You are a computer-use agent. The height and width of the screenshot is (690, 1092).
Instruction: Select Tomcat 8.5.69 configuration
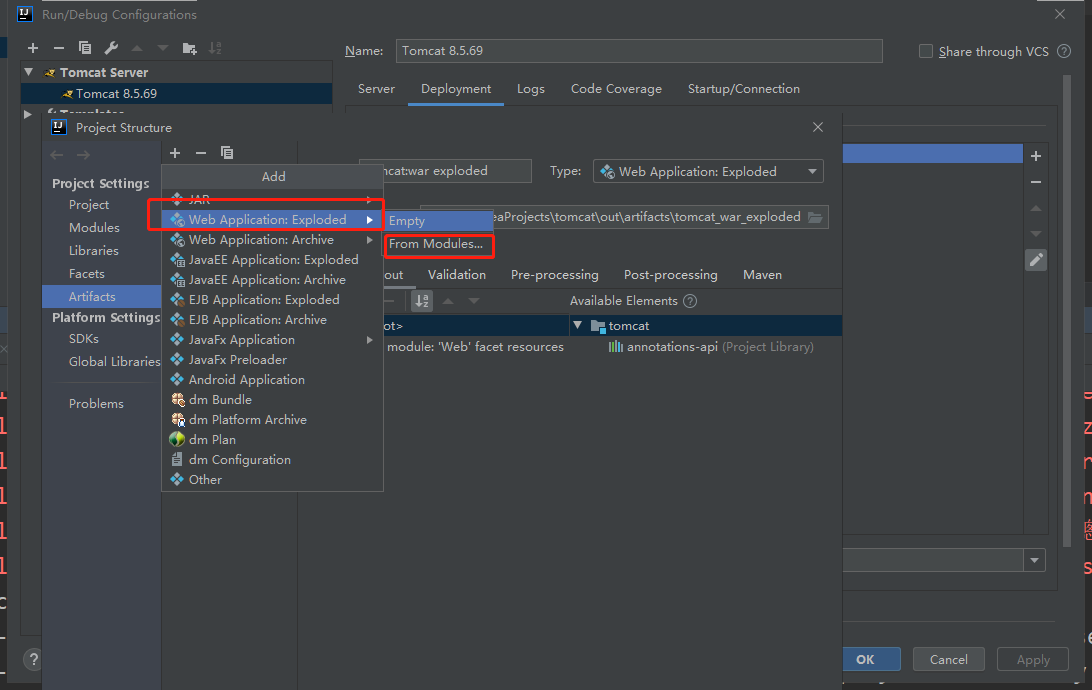click(177, 93)
